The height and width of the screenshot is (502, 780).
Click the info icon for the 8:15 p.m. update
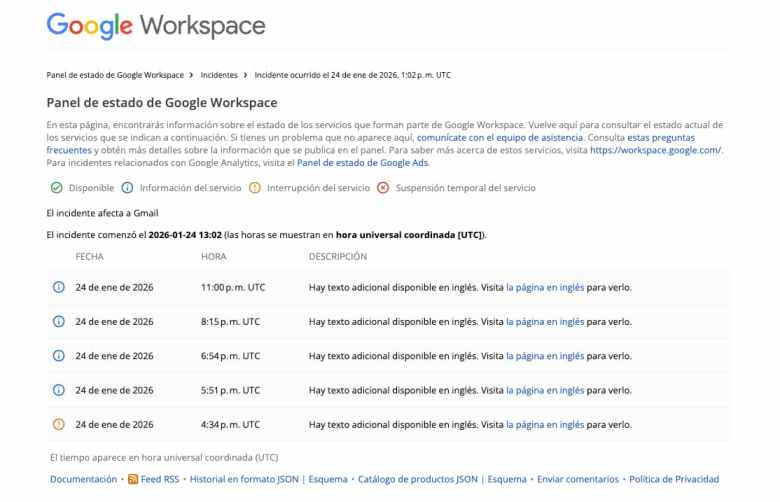[x=58, y=322]
